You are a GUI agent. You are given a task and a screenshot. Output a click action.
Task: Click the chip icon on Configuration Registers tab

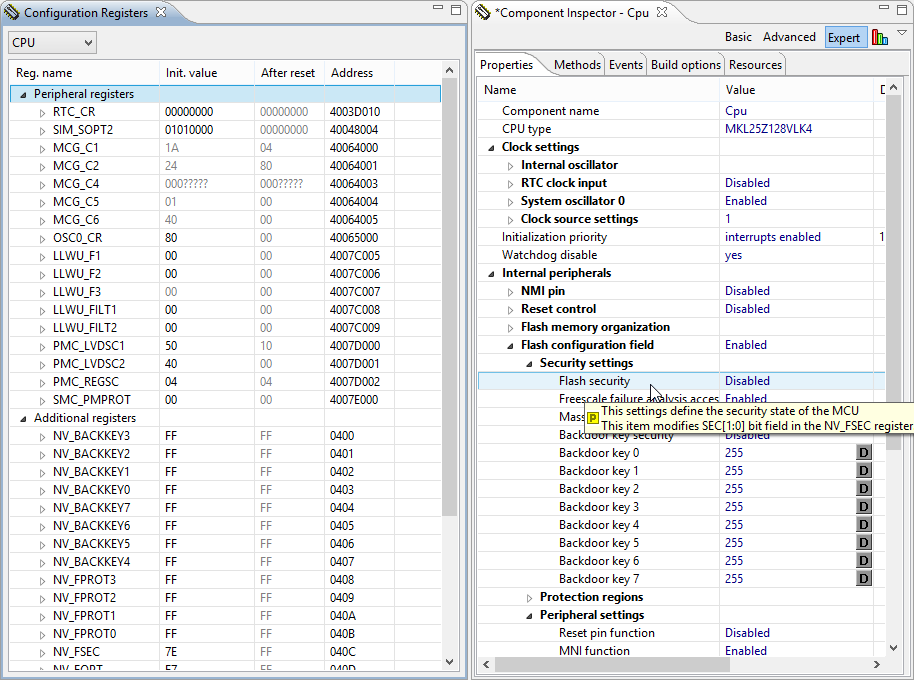coord(12,12)
